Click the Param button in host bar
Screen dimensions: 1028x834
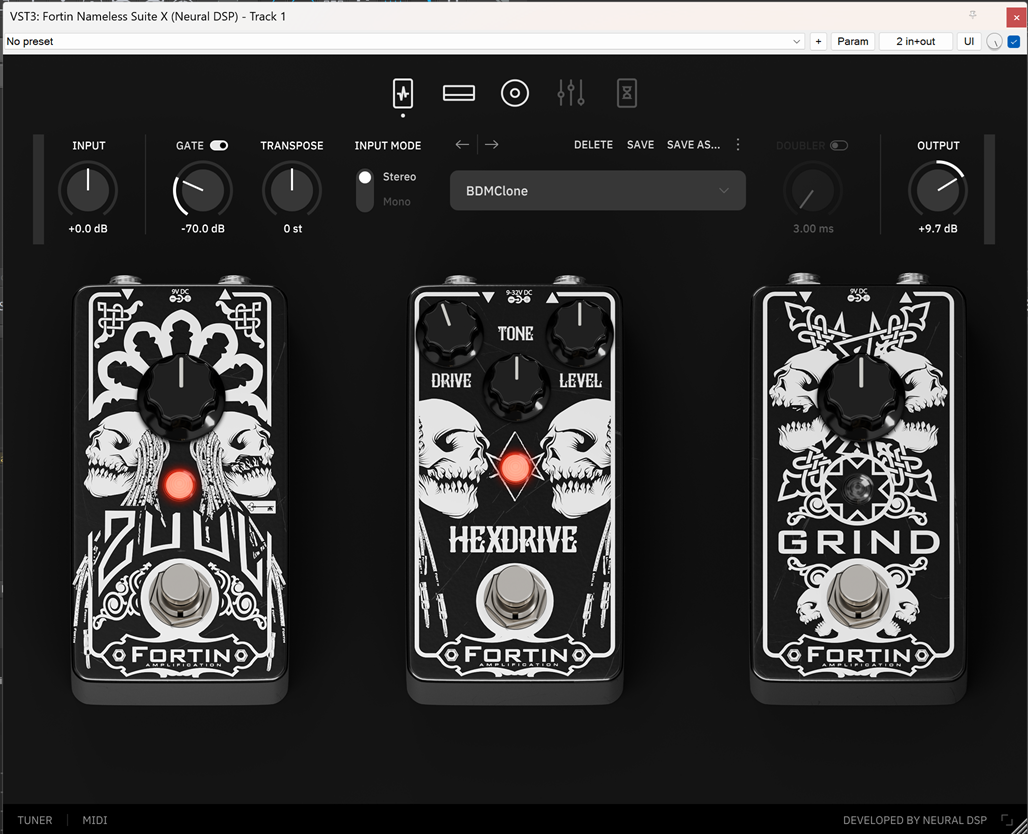point(852,41)
